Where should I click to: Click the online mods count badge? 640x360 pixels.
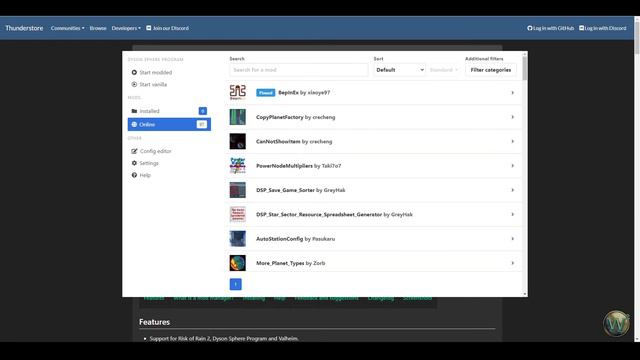click(202, 124)
